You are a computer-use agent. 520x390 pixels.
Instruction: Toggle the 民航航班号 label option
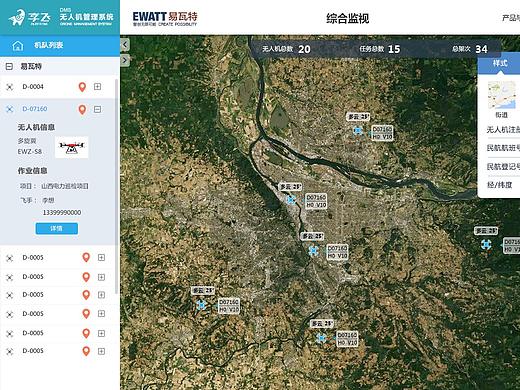[x=503, y=147]
